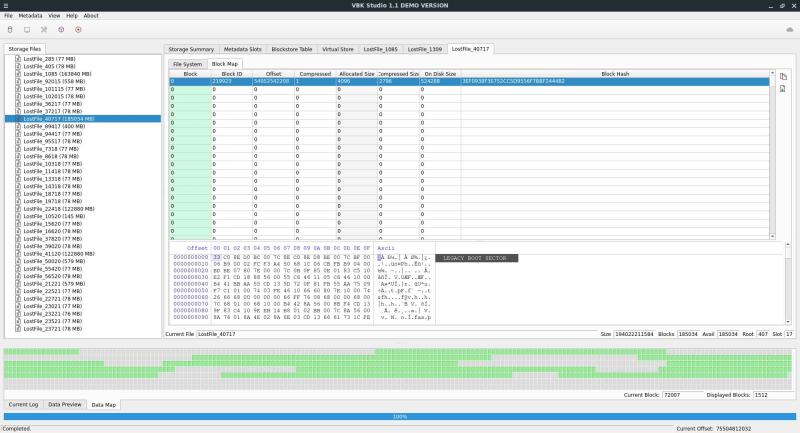Click file icon of LostFile_285
This screenshot has width=800, height=433.
tap(18, 59)
